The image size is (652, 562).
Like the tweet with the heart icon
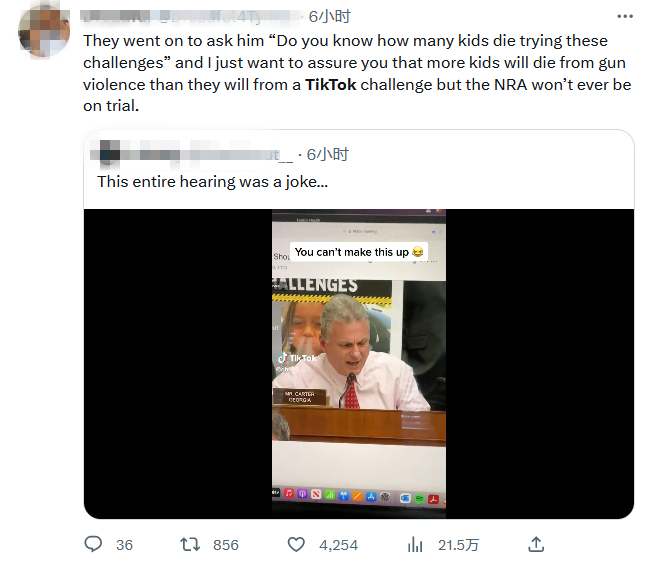[296, 544]
